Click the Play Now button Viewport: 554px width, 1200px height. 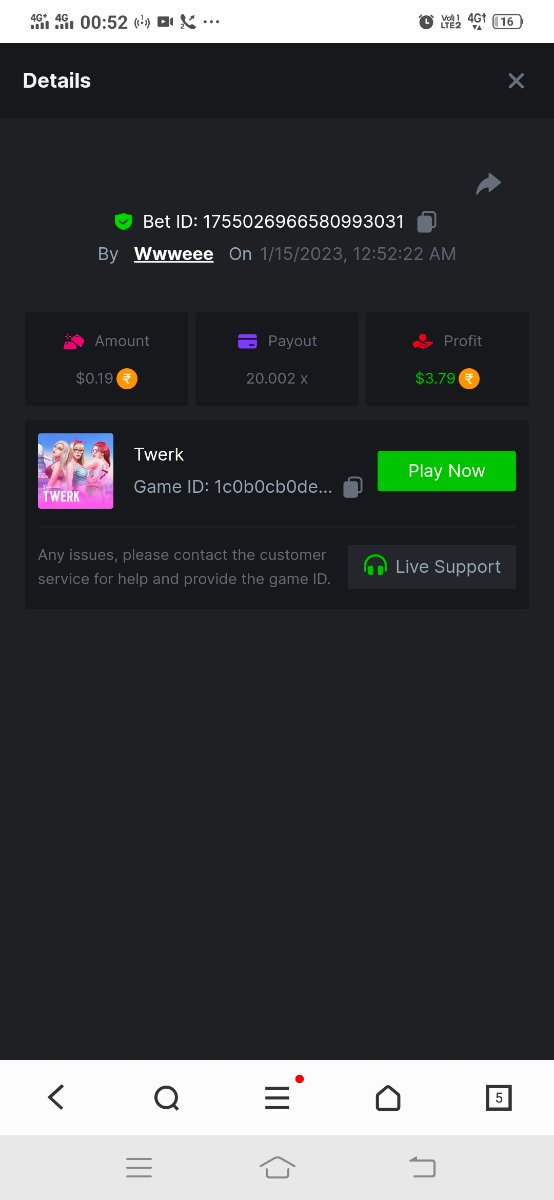[x=447, y=471]
